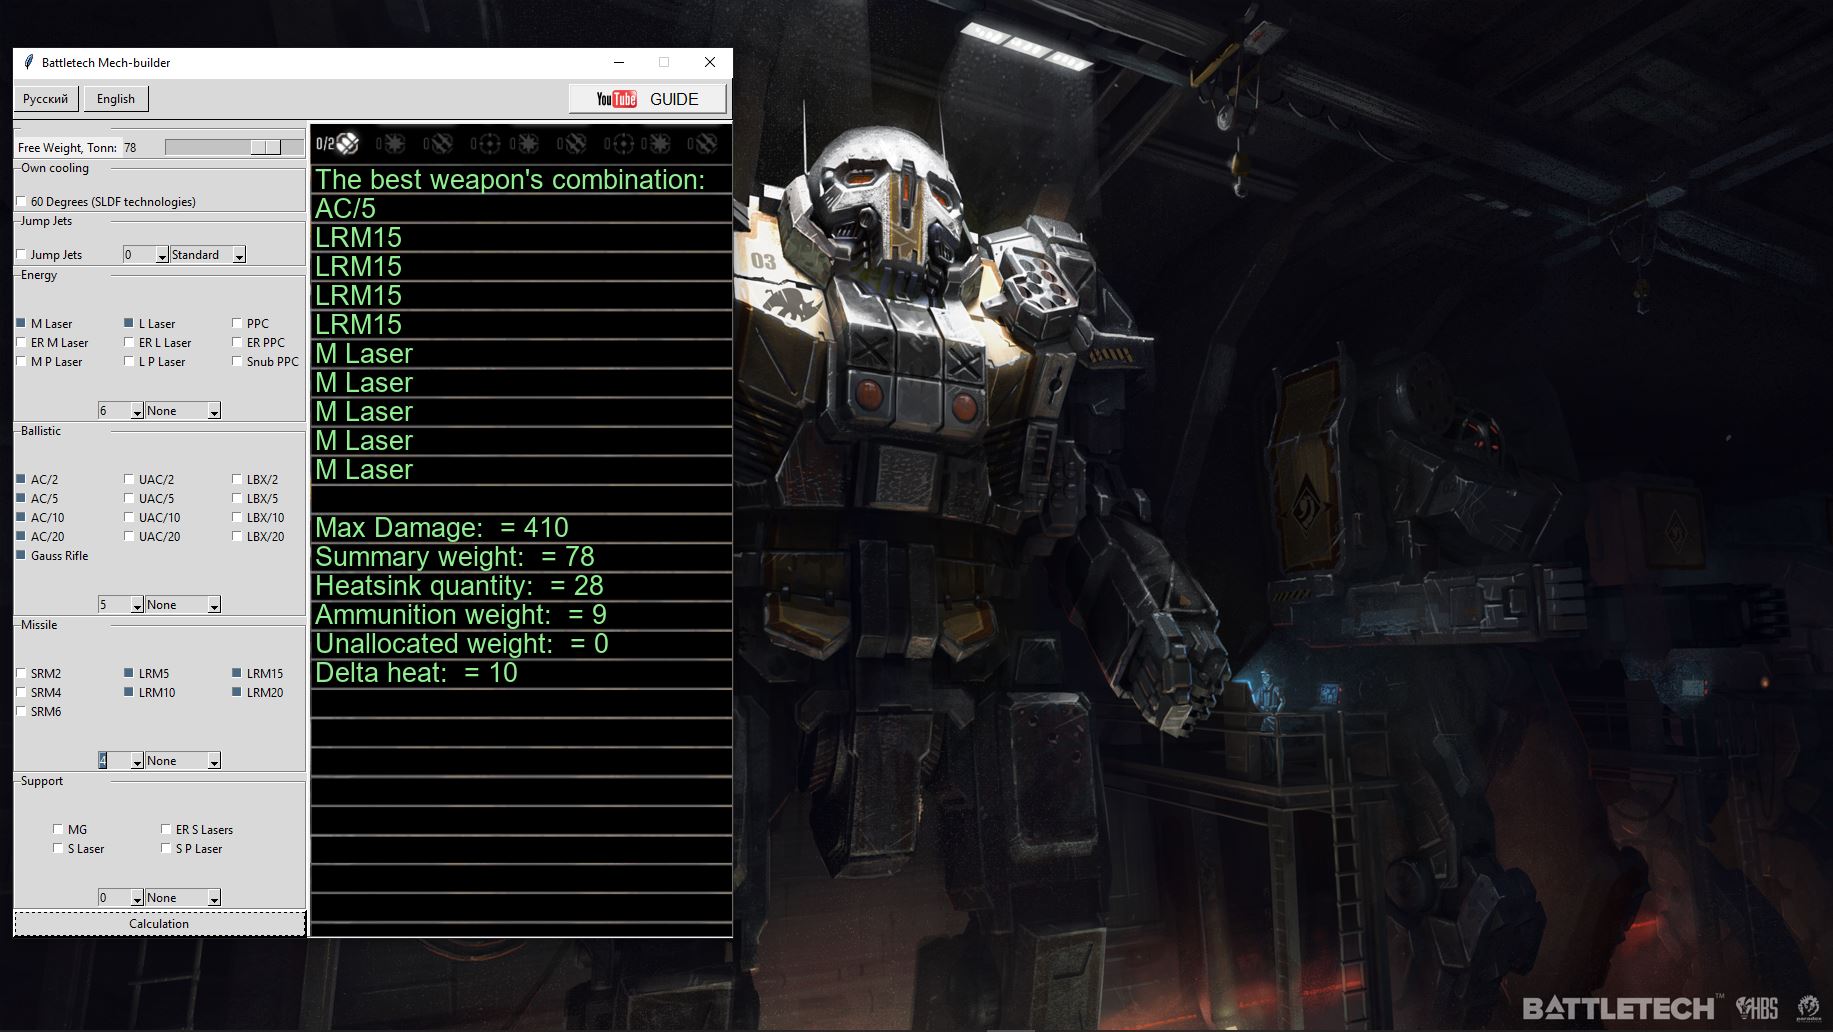Enable the LBX/5 checkbox
Viewport: 1833px width, 1032px height.
(237, 499)
